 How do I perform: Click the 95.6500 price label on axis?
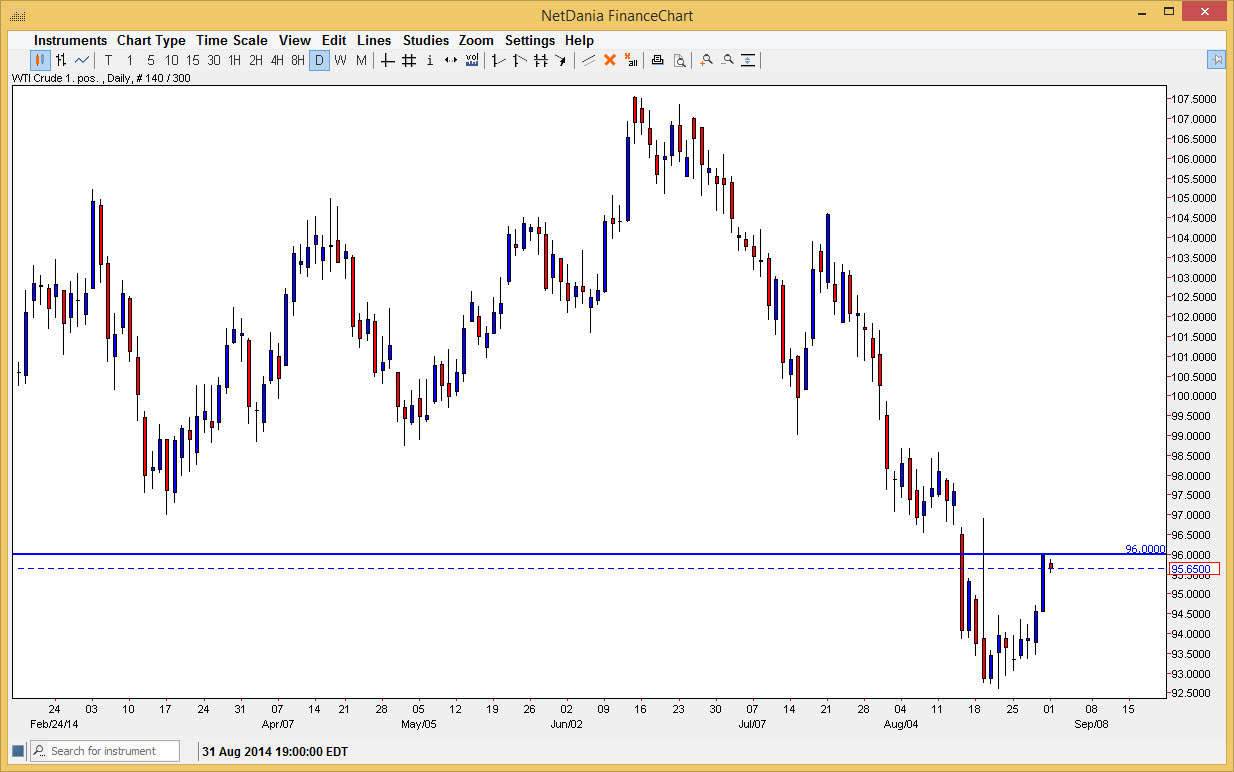(x=1194, y=568)
